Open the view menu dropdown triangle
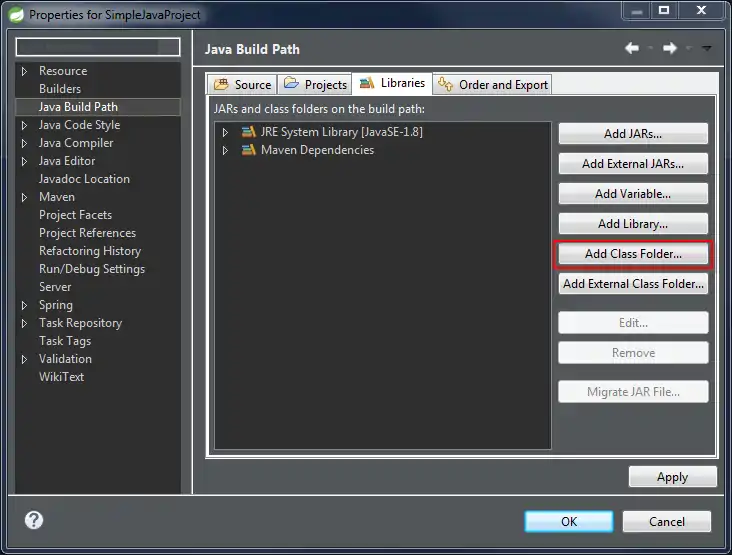This screenshot has width=732, height=555. (706, 48)
